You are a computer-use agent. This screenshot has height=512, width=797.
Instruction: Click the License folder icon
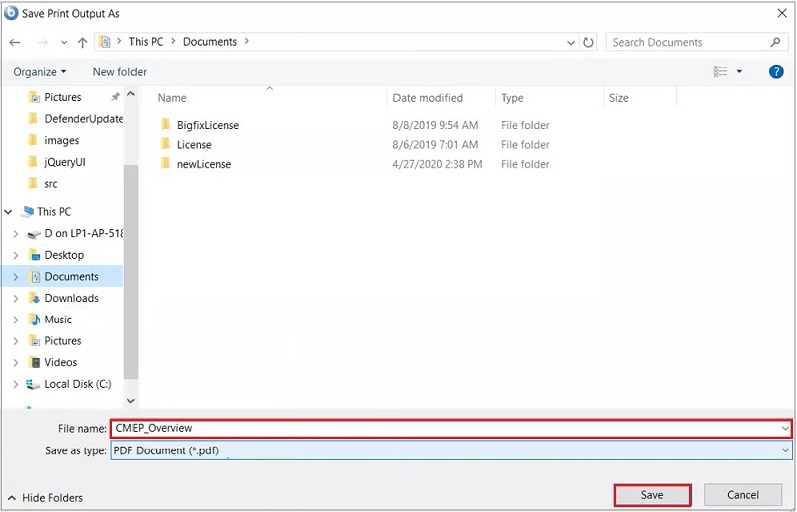(165, 144)
